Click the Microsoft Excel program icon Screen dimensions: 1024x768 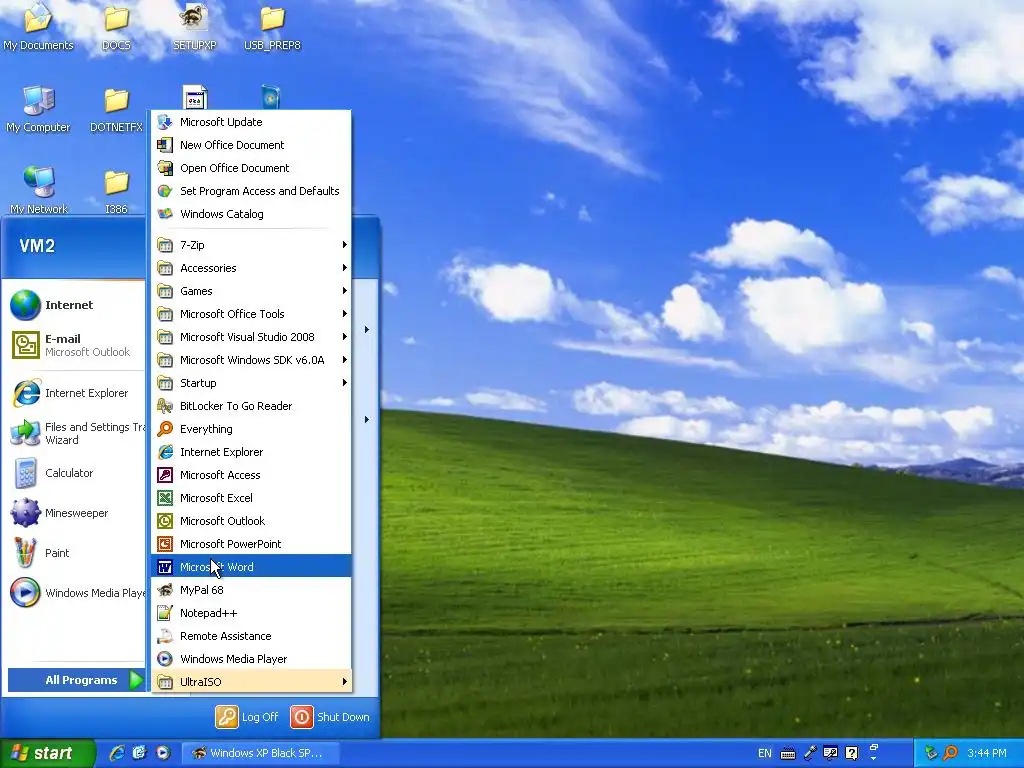[x=165, y=498]
